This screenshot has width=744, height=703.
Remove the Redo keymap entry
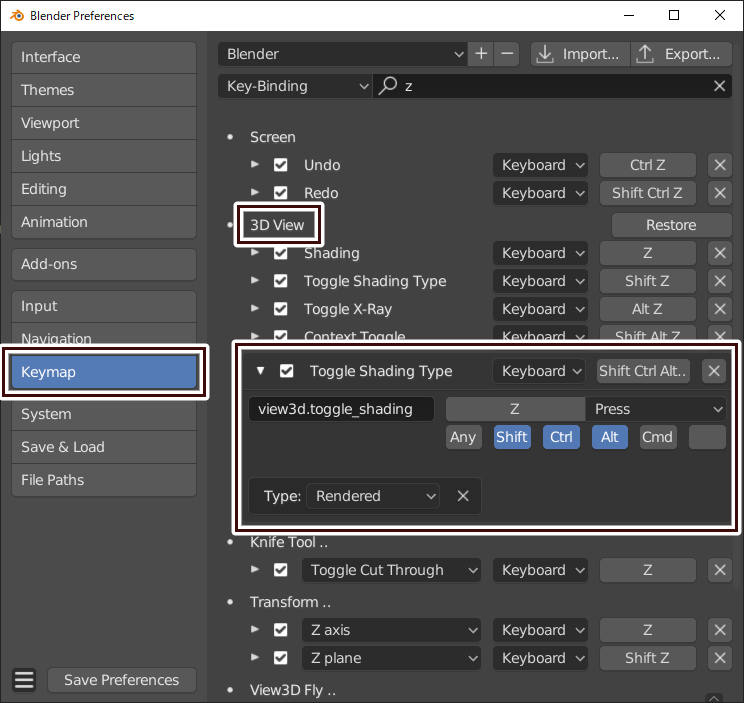tap(719, 193)
